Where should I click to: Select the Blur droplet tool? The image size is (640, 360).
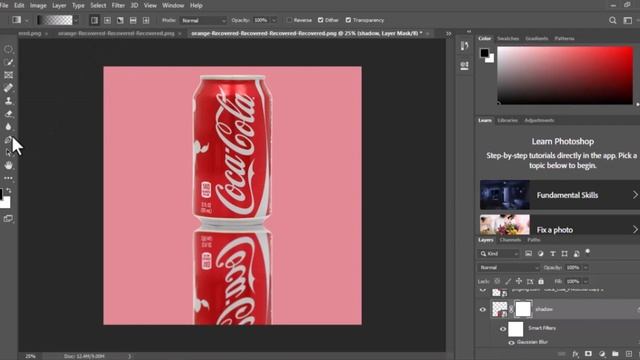[x=8, y=127]
